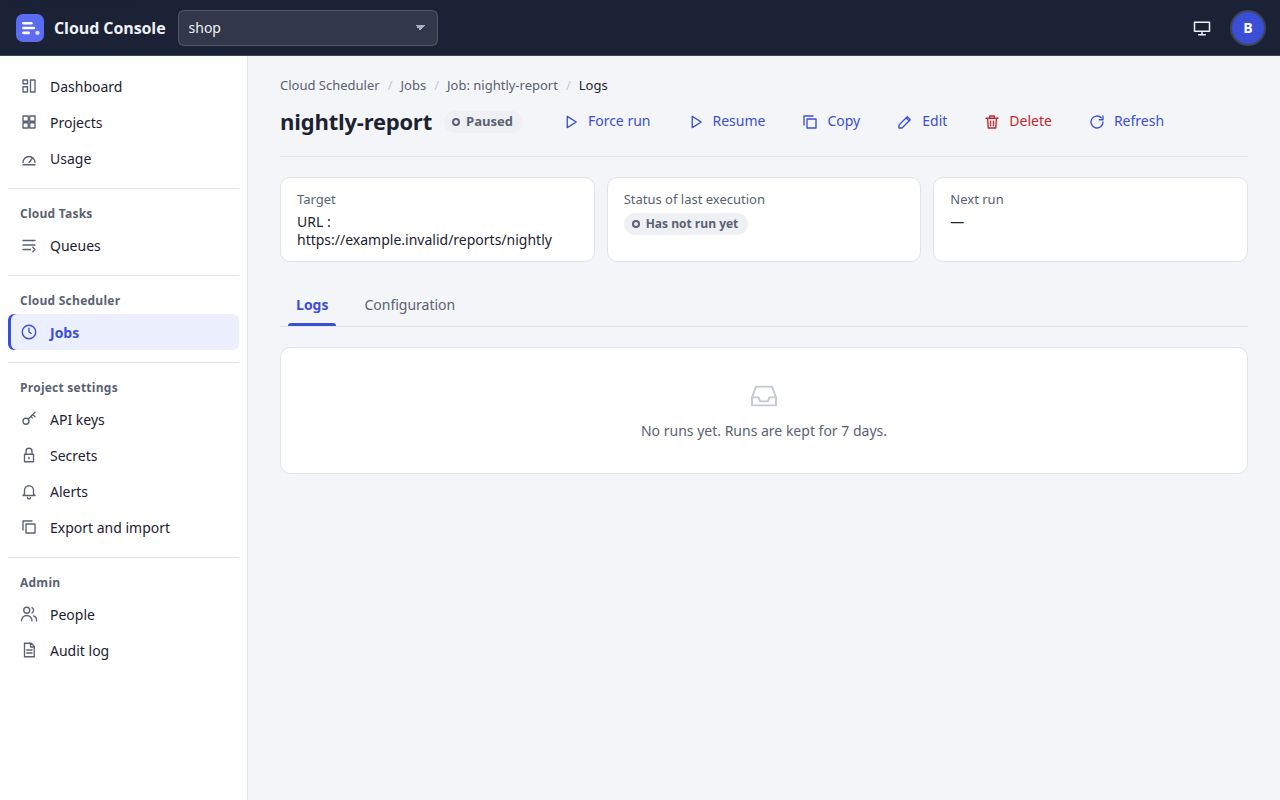Click the Dashboard sidebar icon
The image size is (1280, 800).
click(x=29, y=87)
